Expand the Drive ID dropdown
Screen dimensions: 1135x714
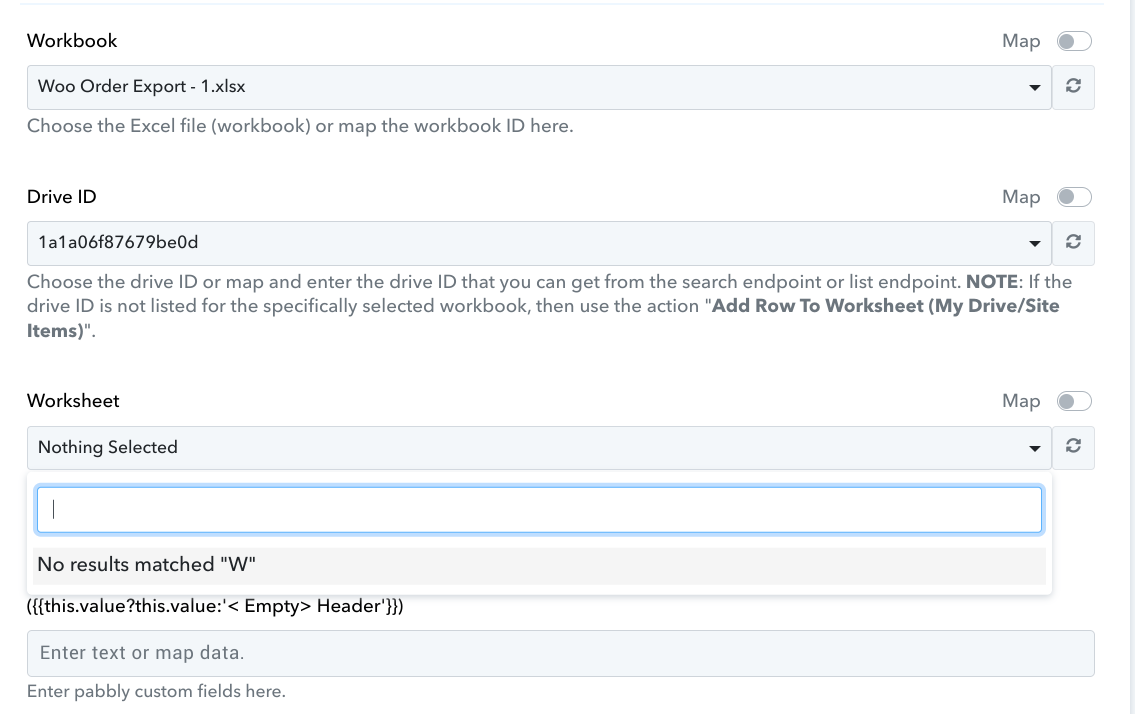pos(539,243)
